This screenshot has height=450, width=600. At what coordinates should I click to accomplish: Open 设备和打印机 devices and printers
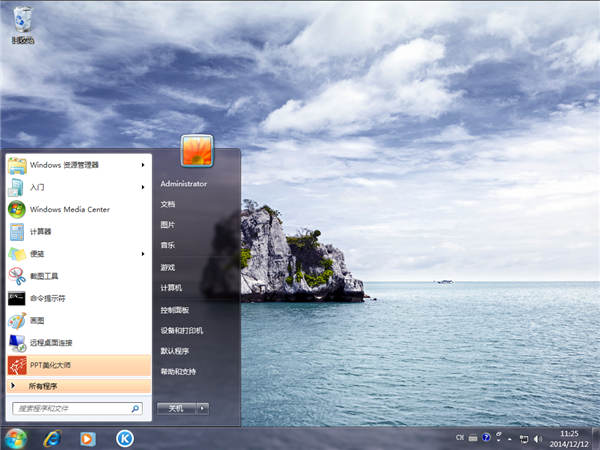click(182, 331)
